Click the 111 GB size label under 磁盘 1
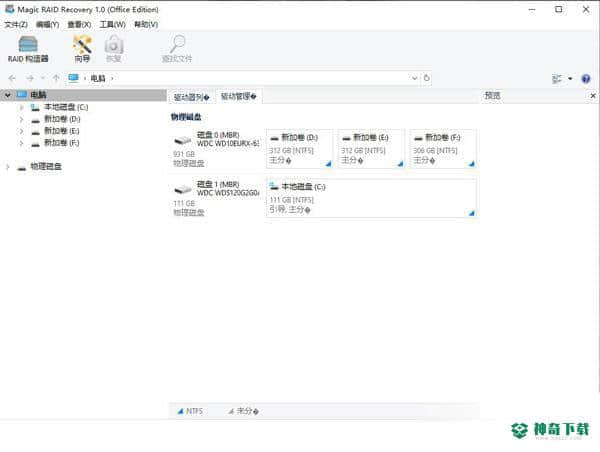This screenshot has width=600, height=452. click(184, 204)
